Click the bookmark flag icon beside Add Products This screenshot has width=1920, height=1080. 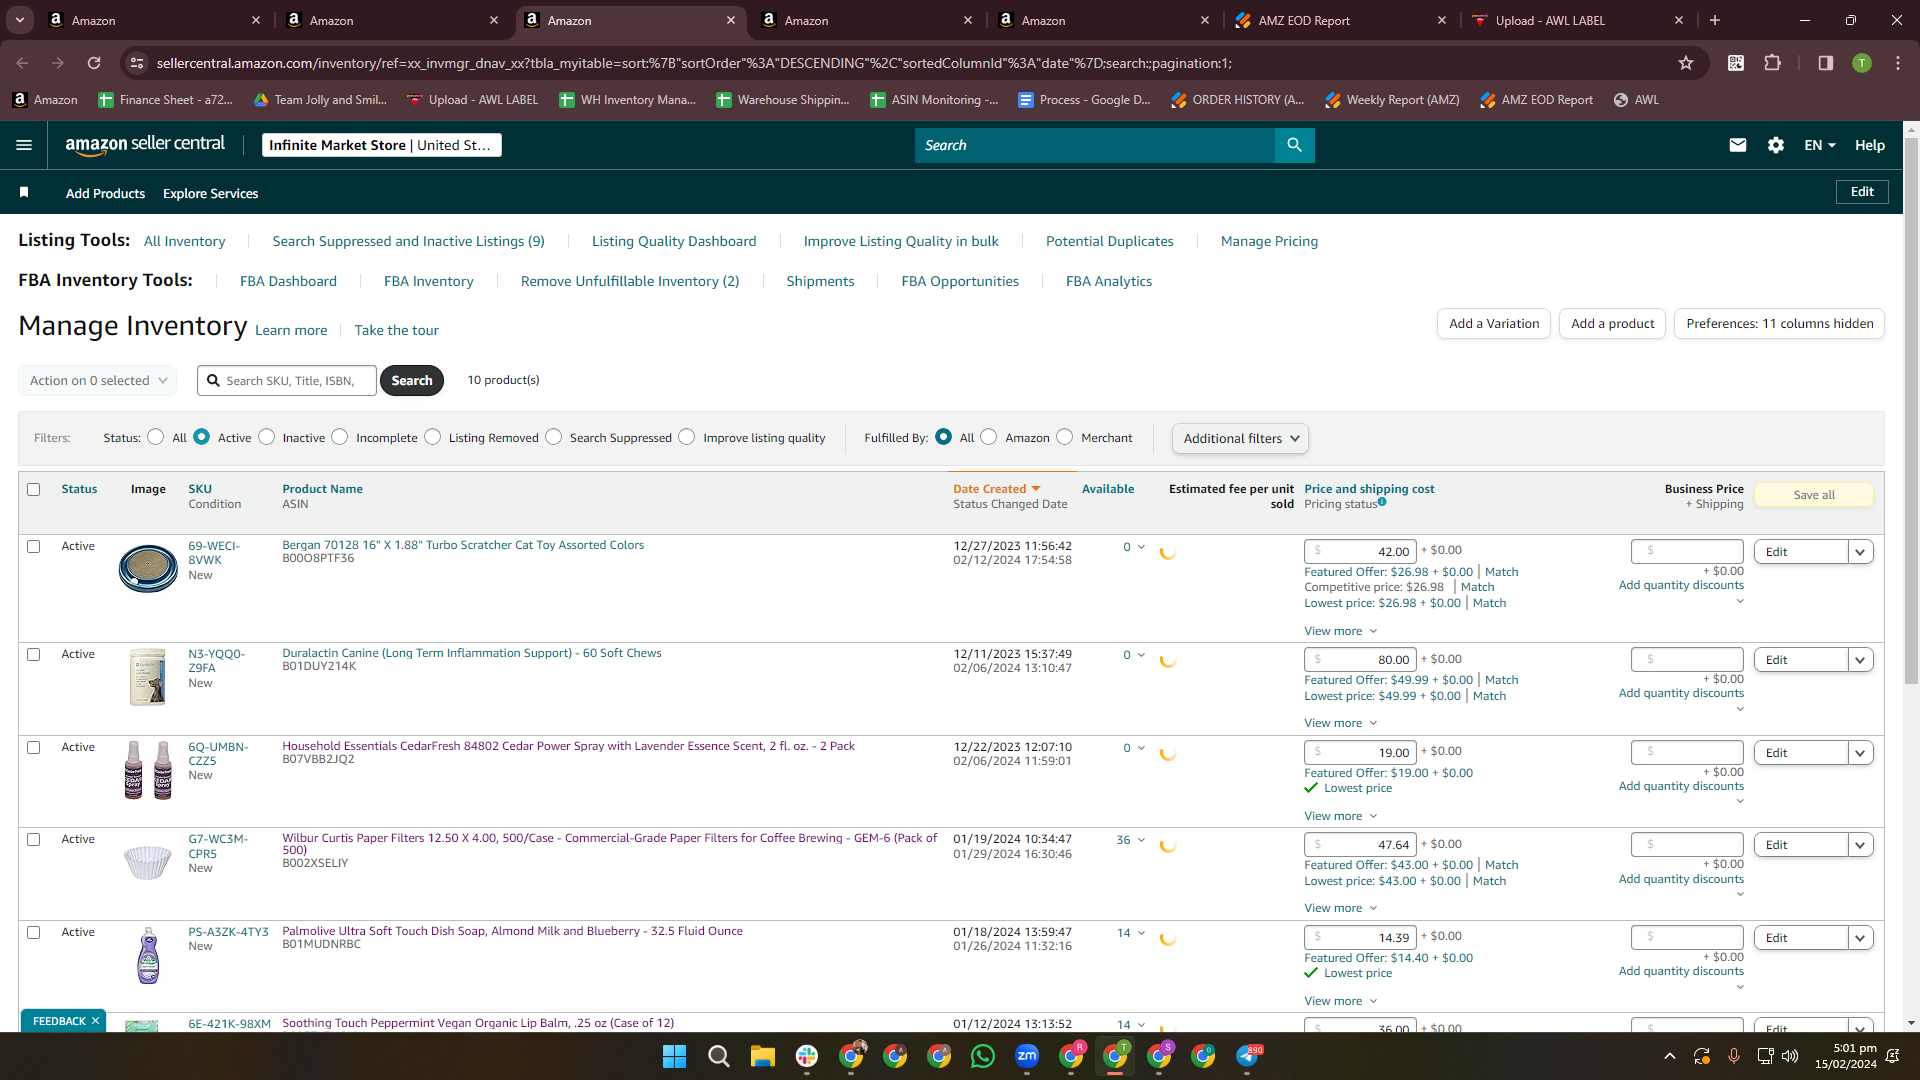(24, 192)
